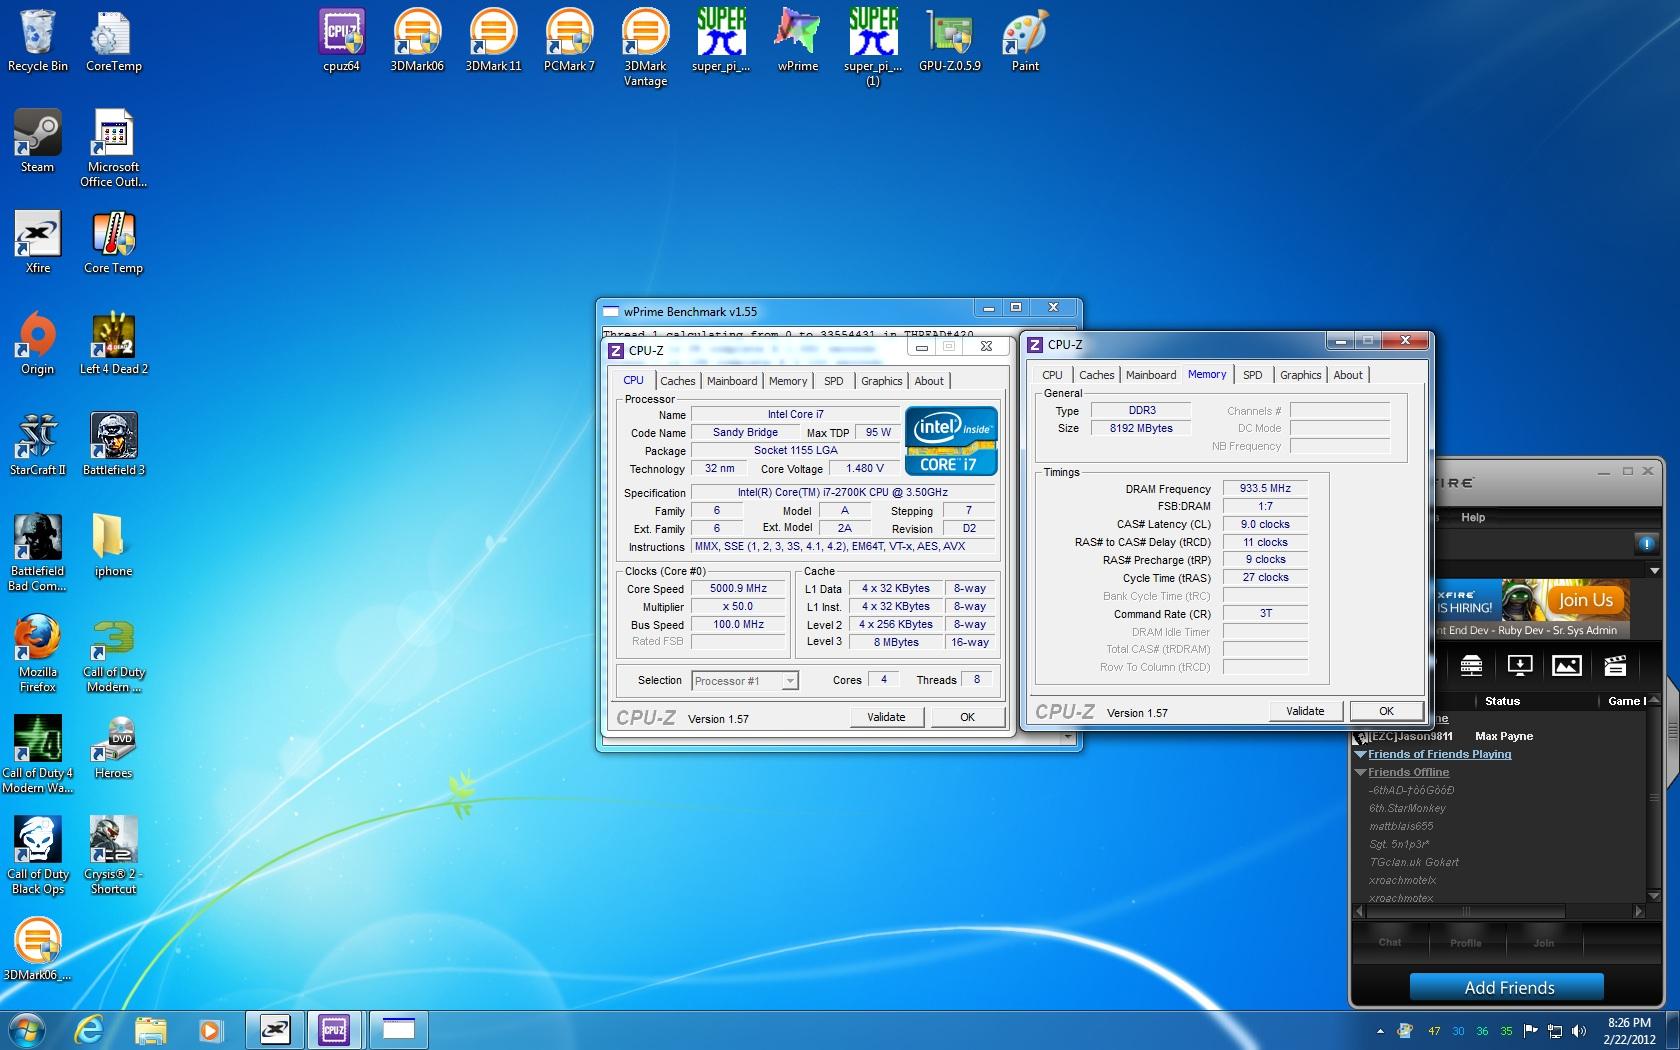This screenshot has width=1680, height=1050.
Task: Open Mainboard tab in left CPU-Z window
Action: coord(732,381)
